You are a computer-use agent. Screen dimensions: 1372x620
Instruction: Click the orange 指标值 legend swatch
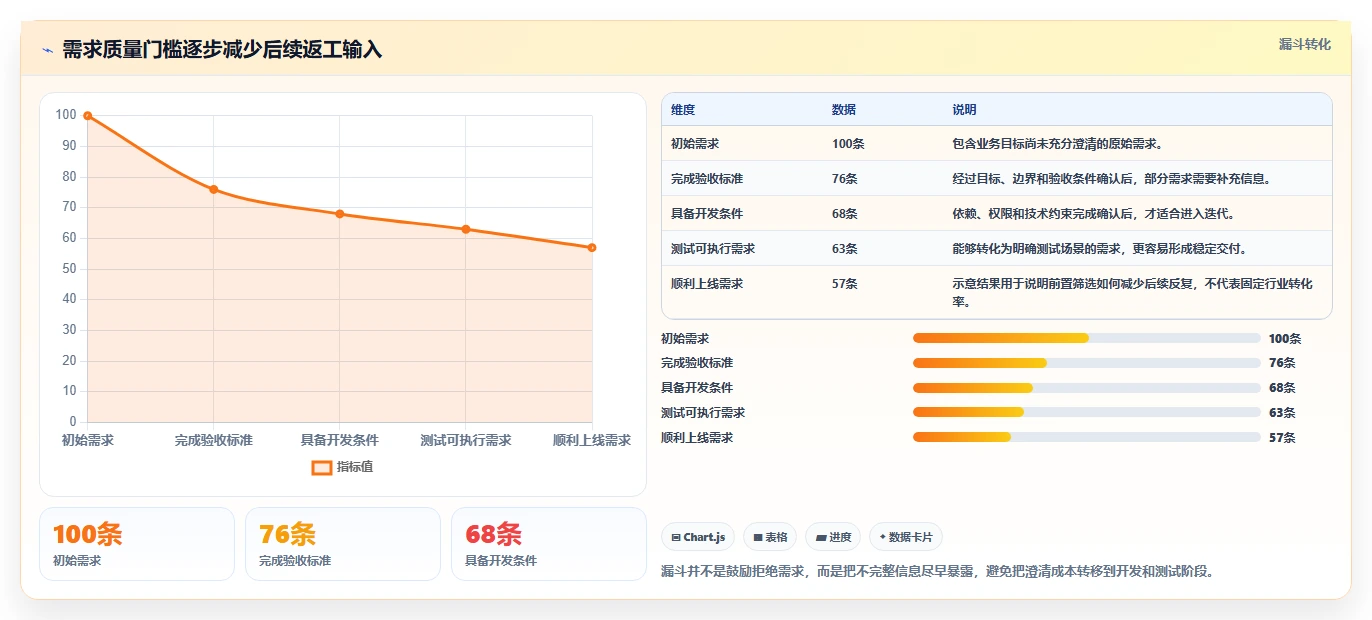coord(322,467)
